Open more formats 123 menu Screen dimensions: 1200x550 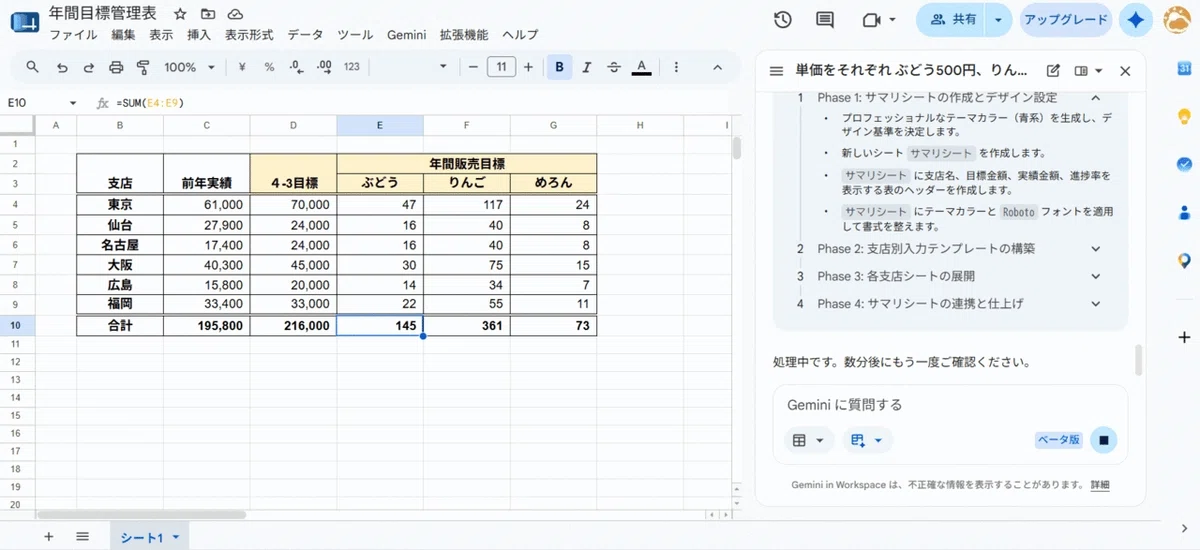pos(351,67)
